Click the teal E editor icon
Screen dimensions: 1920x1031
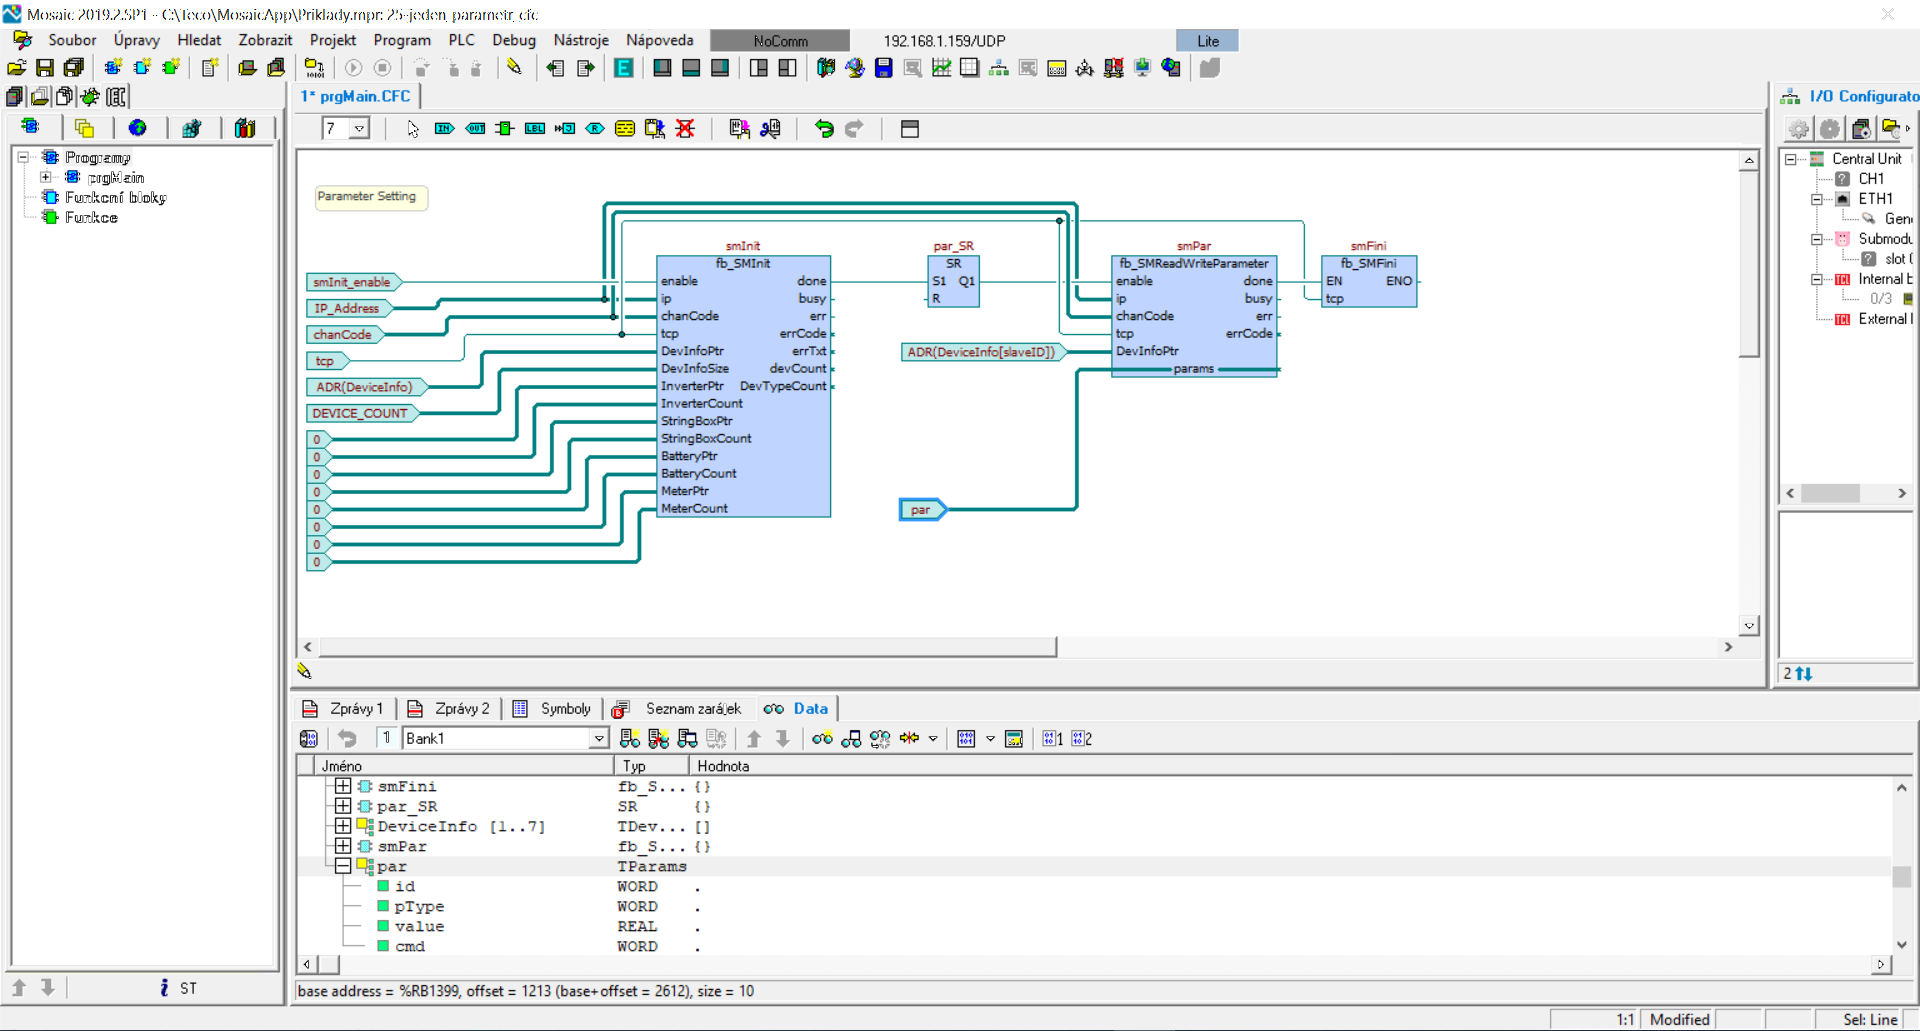coord(623,68)
